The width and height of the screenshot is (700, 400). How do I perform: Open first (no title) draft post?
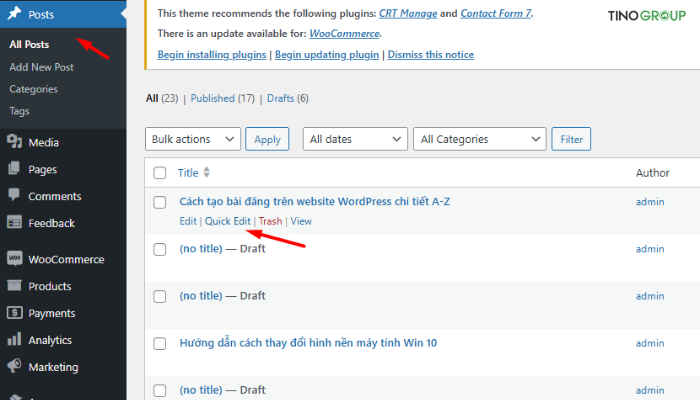(201, 249)
